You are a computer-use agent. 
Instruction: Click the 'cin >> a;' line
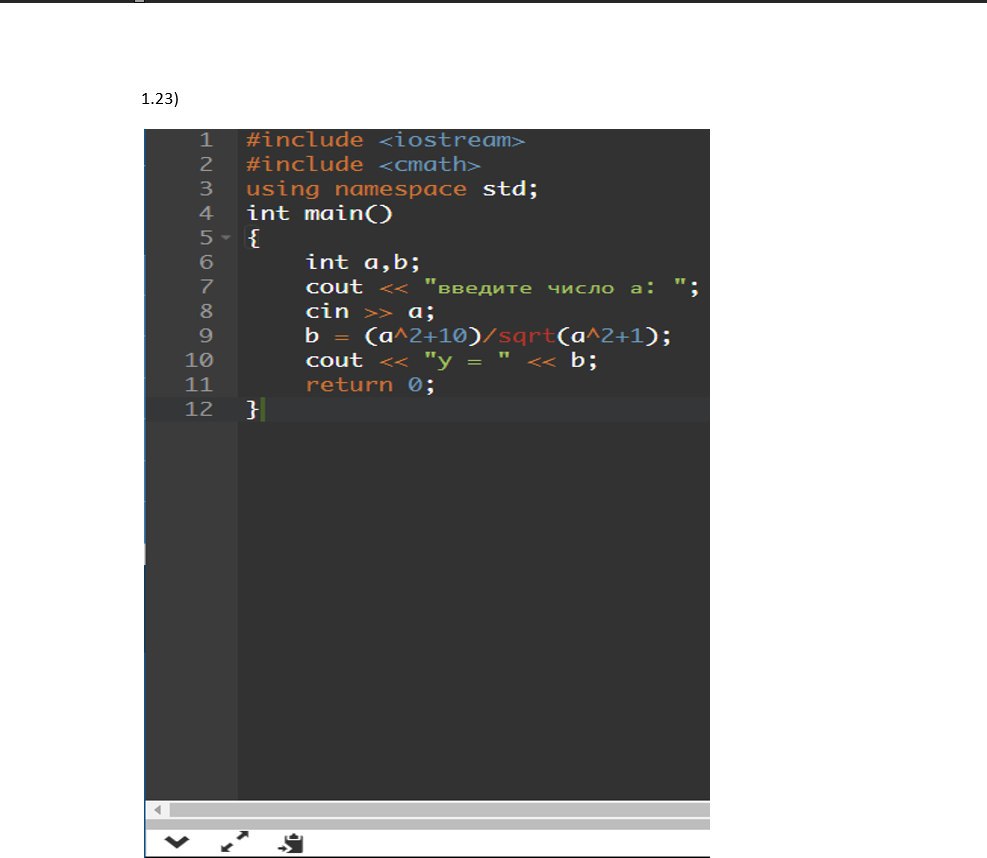tap(370, 312)
